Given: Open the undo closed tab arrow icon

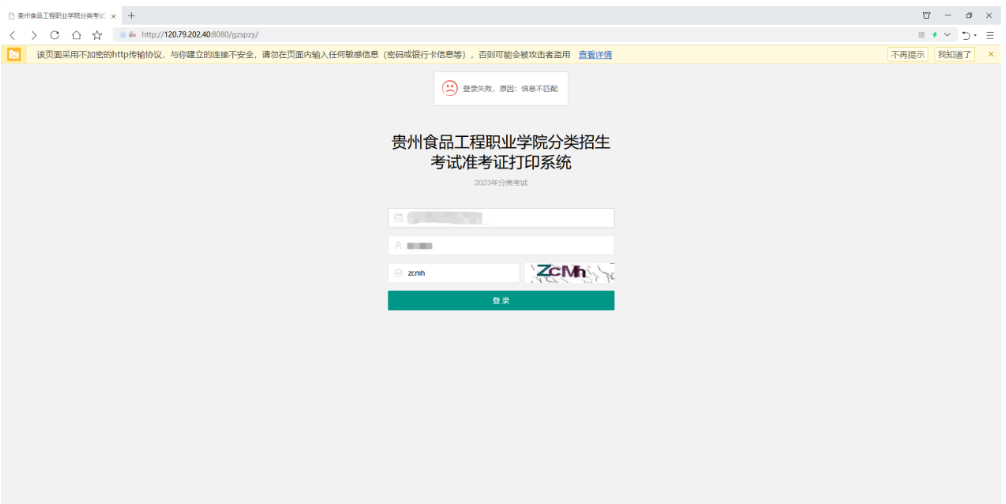Looking at the screenshot, I should [x=967, y=35].
